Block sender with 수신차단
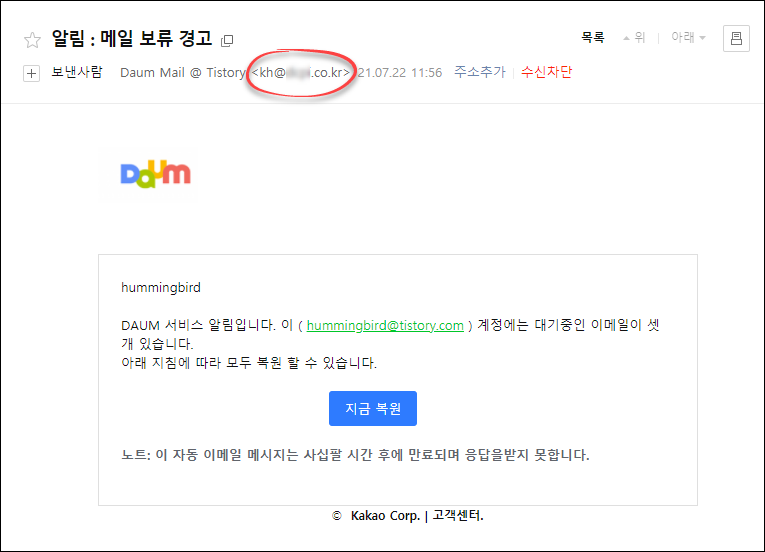The width and height of the screenshot is (765, 552). click(x=546, y=72)
